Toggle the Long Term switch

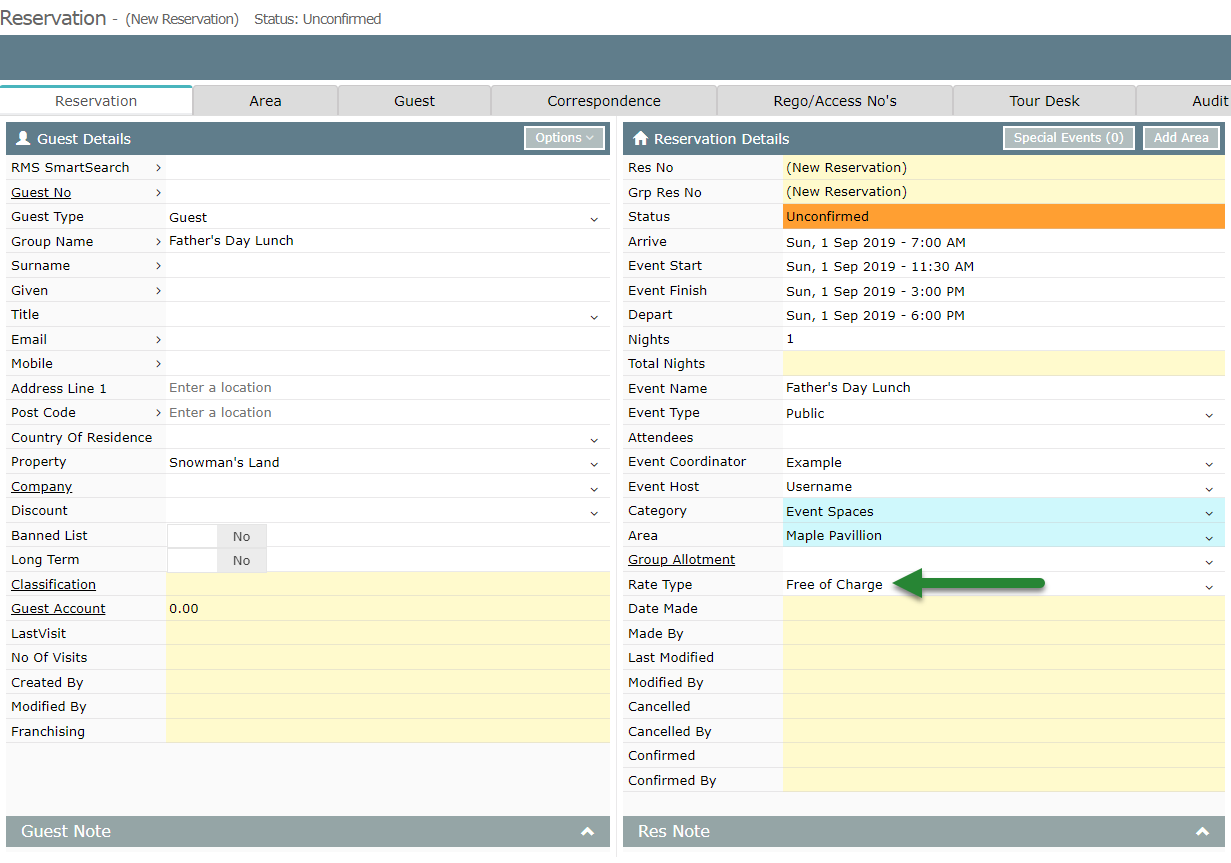point(217,561)
